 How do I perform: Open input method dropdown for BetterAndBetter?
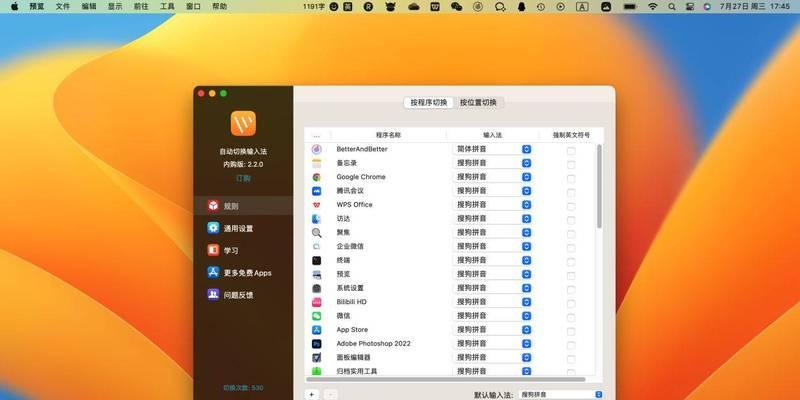492,149
